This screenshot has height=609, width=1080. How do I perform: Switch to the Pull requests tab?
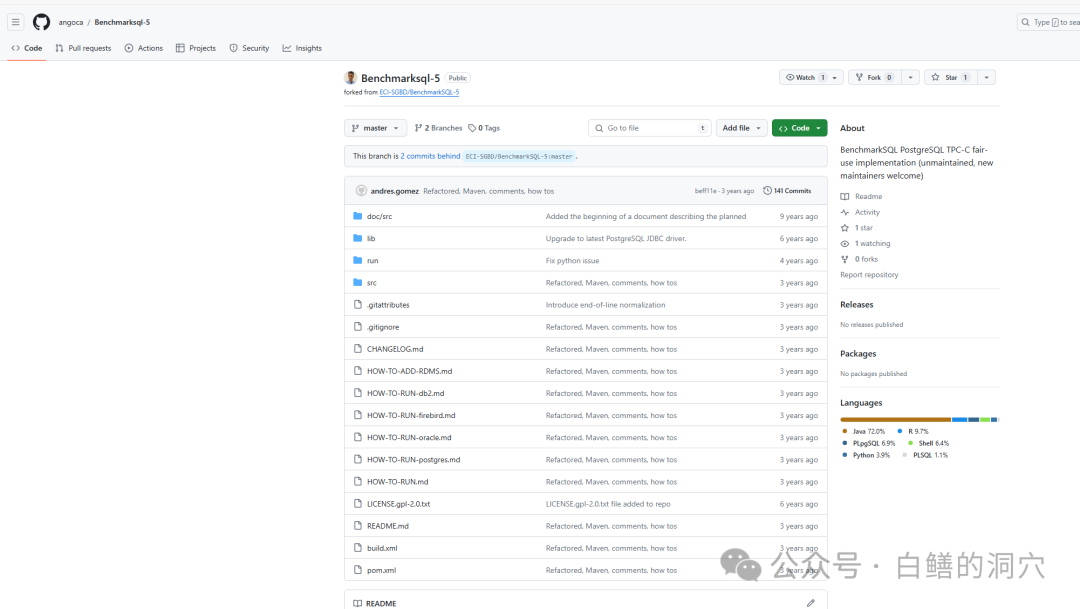pyautogui.click(x=83, y=48)
